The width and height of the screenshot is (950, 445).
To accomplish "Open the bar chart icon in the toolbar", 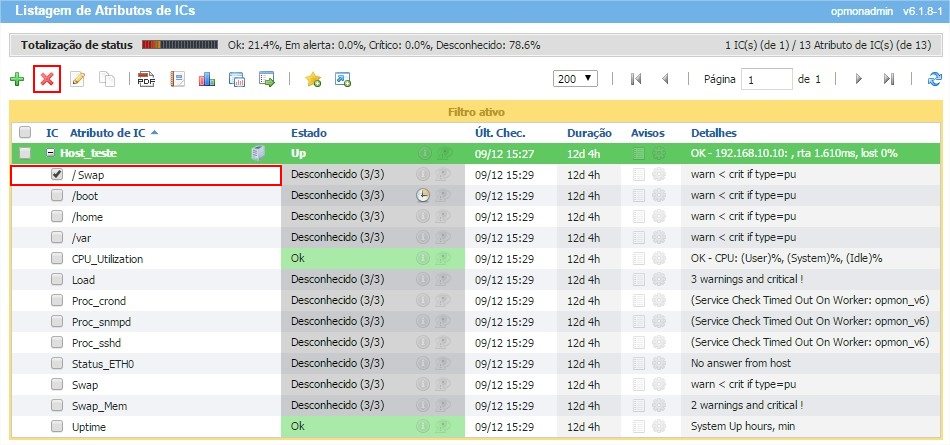I will tap(207, 79).
